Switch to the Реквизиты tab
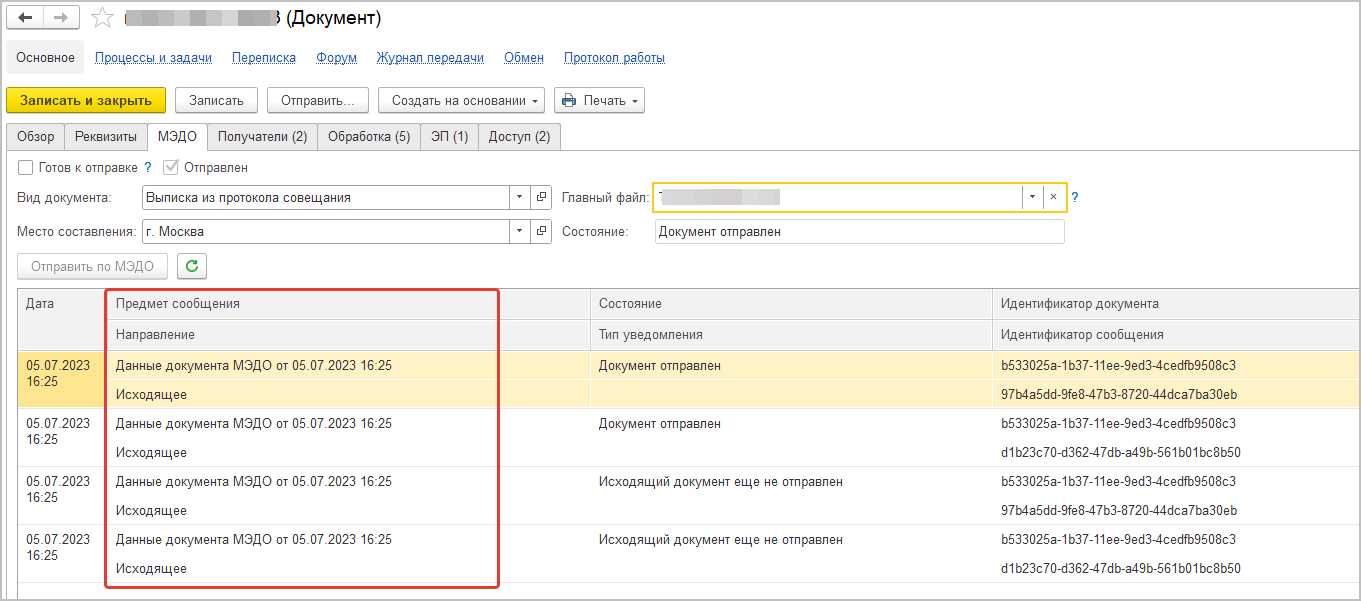 click(106, 137)
